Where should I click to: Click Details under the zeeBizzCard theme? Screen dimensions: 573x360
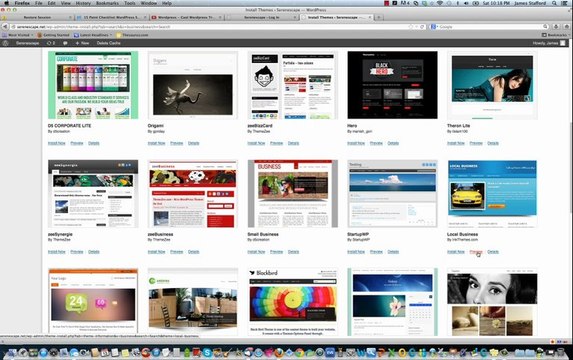pos(293,143)
